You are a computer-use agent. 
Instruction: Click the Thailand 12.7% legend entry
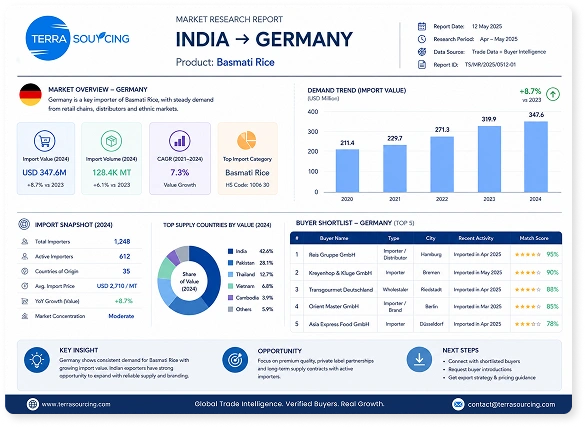click(250, 274)
